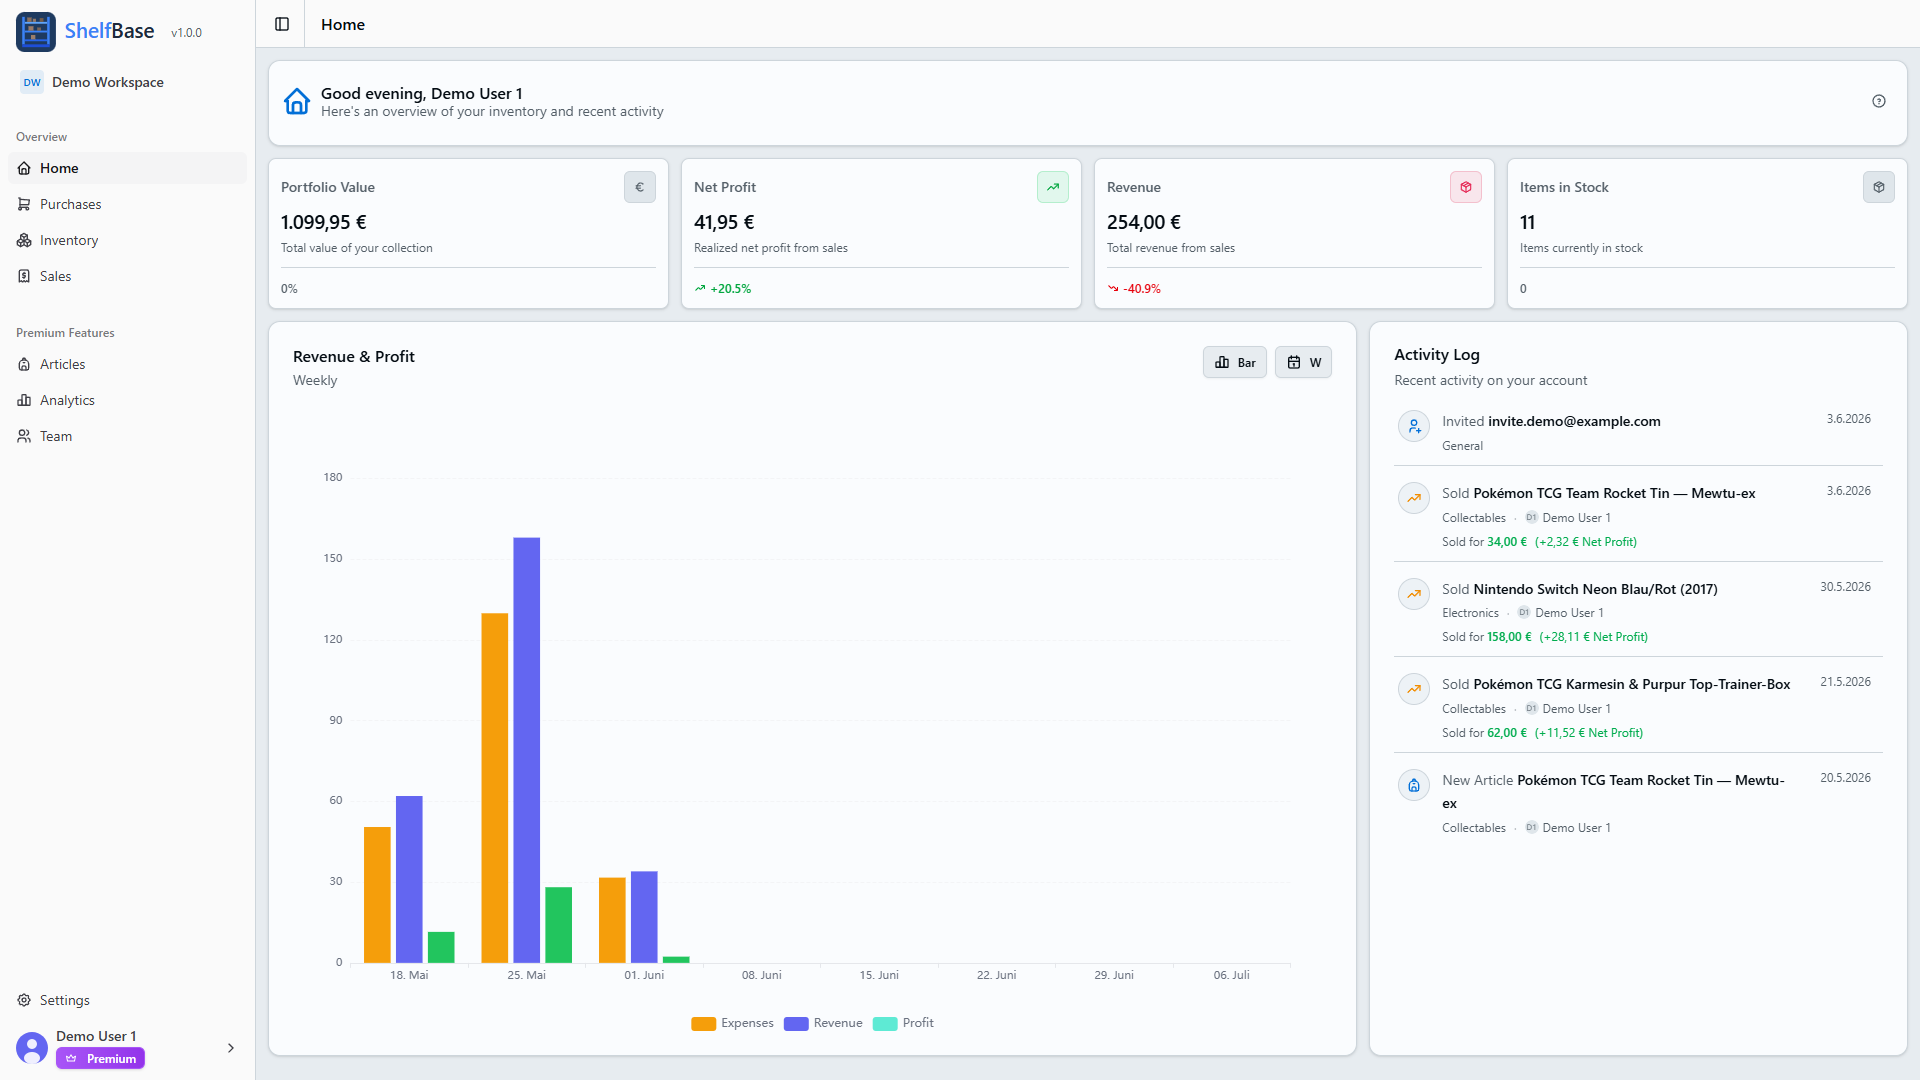This screenshot has width=1920, height=1080.
Task: Click Sold for 62,00 € text
Action: click(x=1484, y=733)
